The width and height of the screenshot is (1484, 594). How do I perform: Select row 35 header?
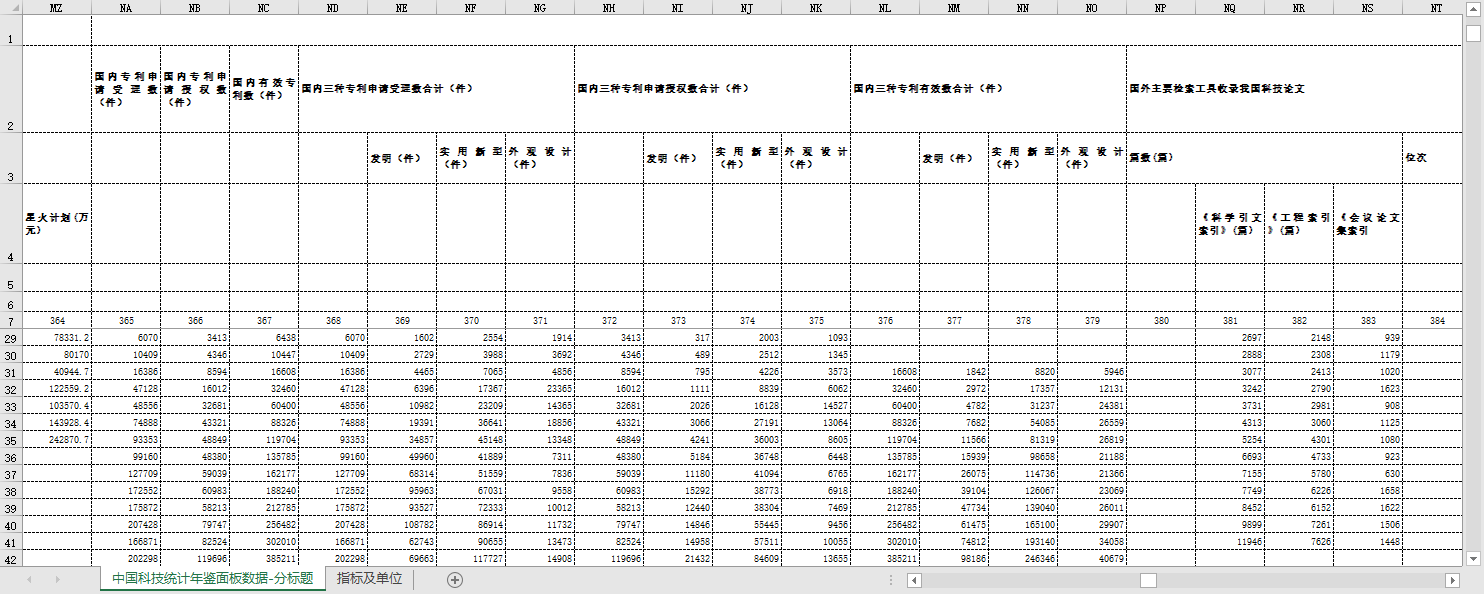coord(10,441)
